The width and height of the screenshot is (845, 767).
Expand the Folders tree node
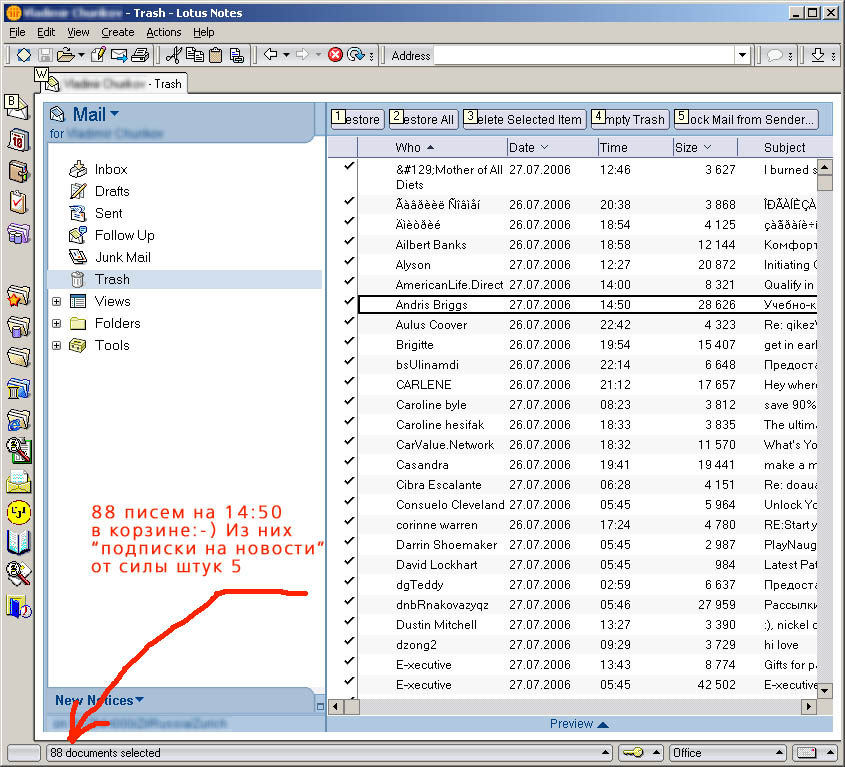tap(57, 323)
